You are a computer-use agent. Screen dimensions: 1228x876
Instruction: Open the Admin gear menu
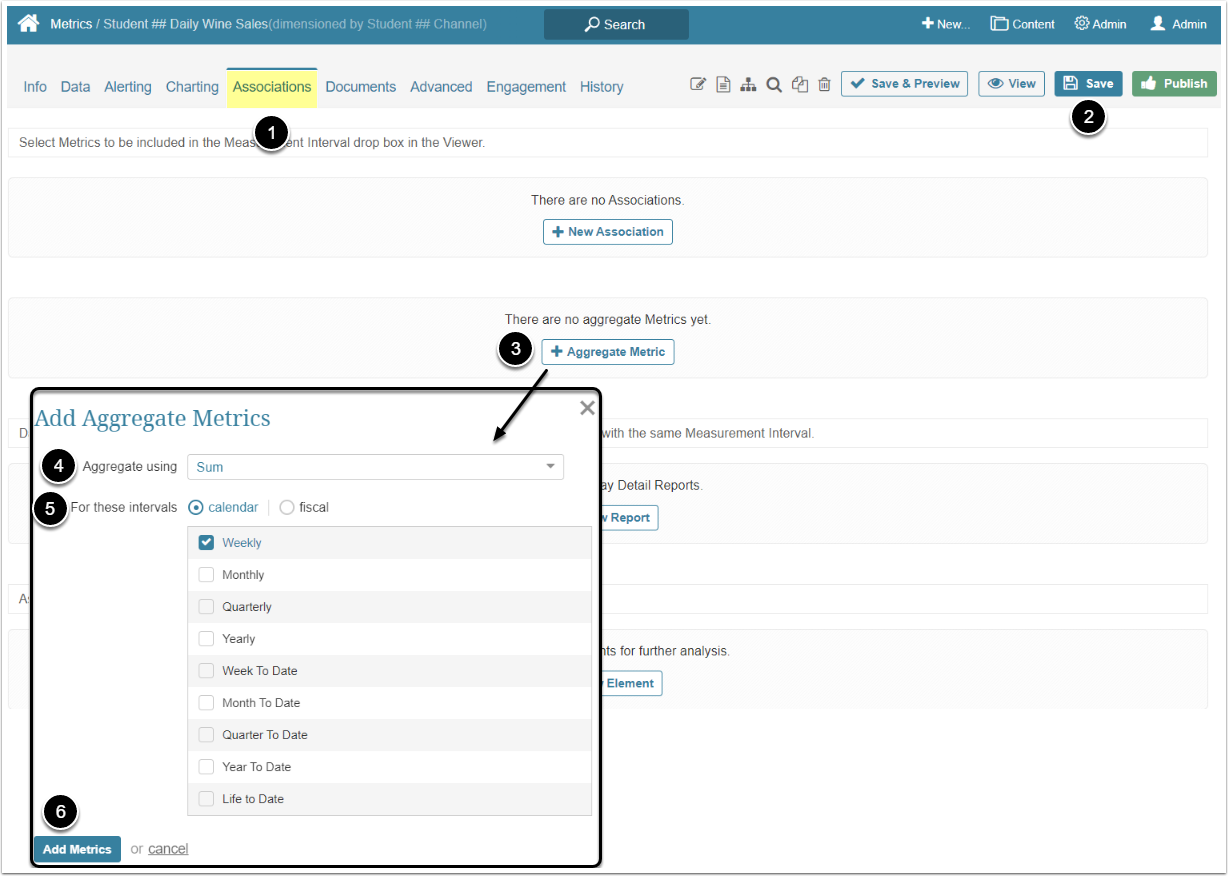coord(1100,24)
